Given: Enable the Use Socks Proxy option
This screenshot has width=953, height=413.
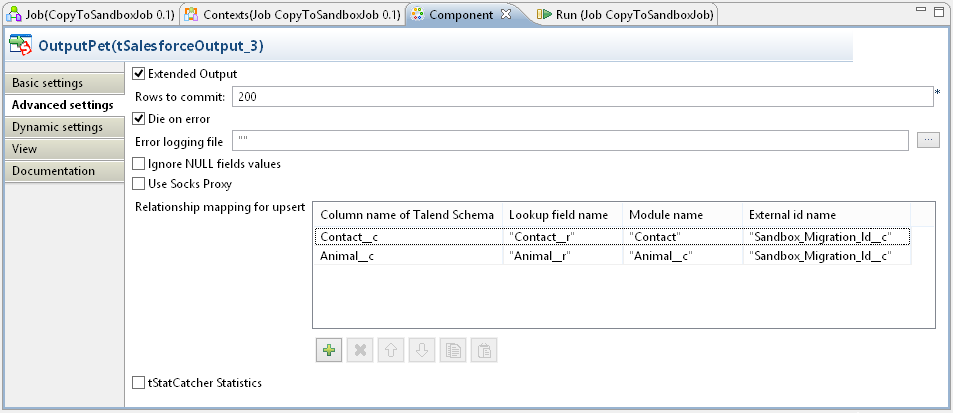Looking at the screenshot, I should [140, 184].
